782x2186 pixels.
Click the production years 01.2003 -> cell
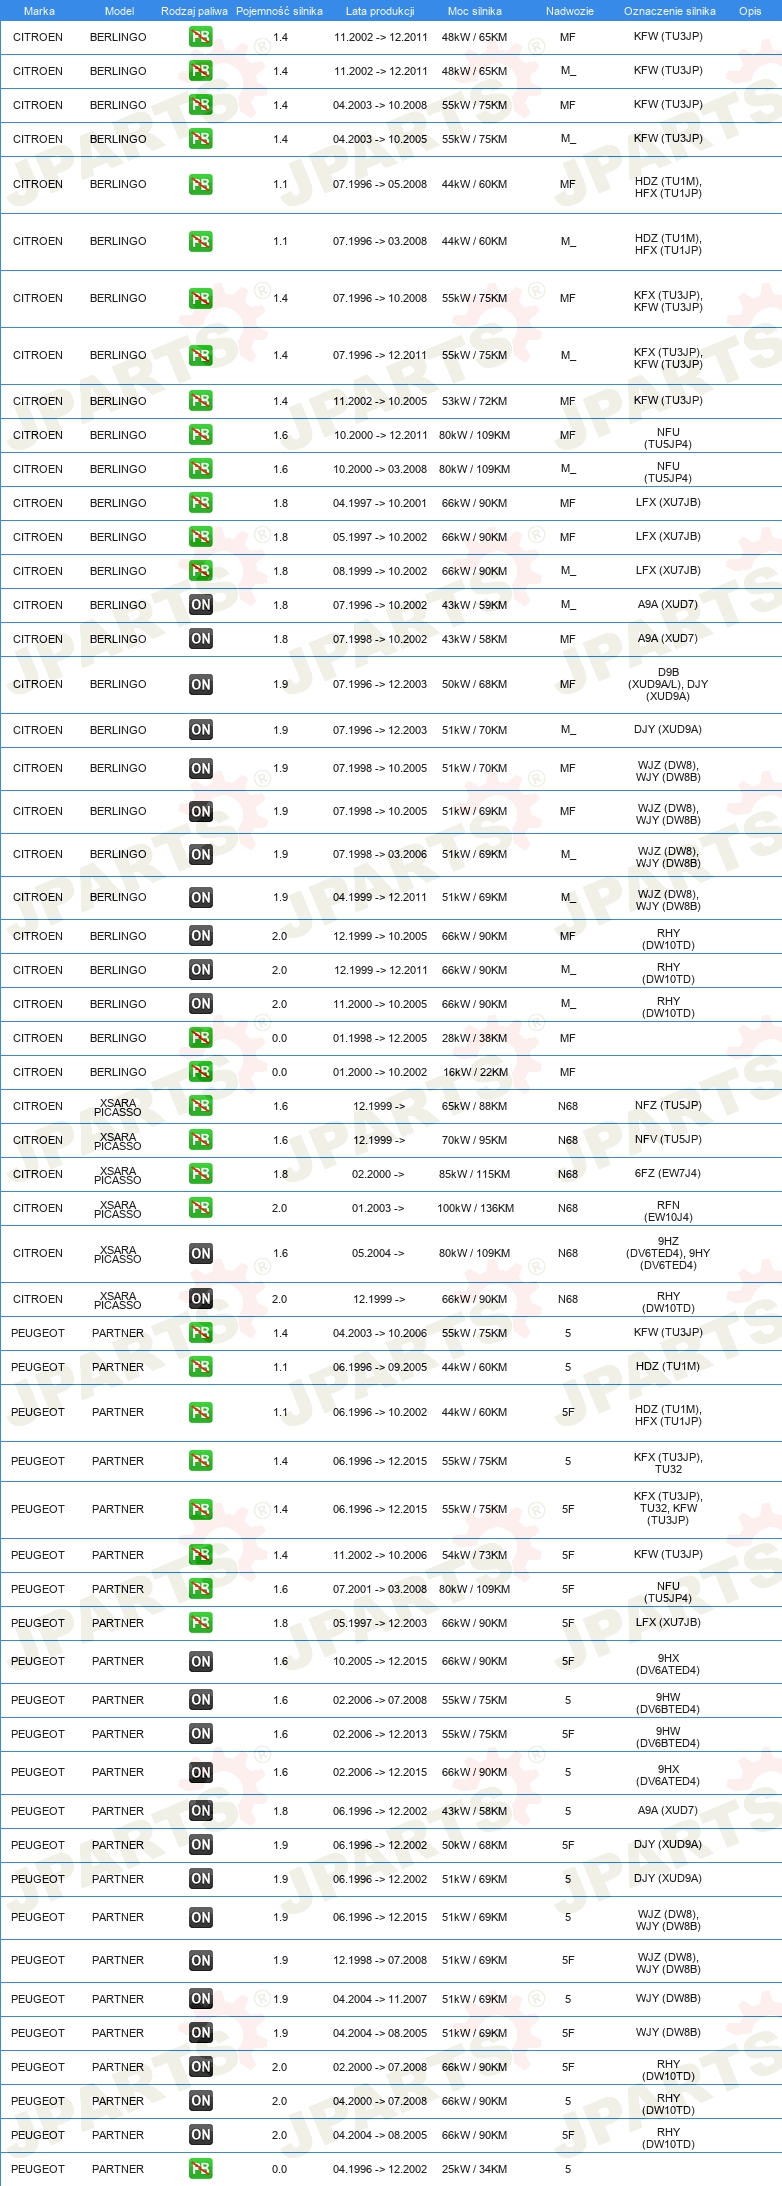[x=378, y=1208]
